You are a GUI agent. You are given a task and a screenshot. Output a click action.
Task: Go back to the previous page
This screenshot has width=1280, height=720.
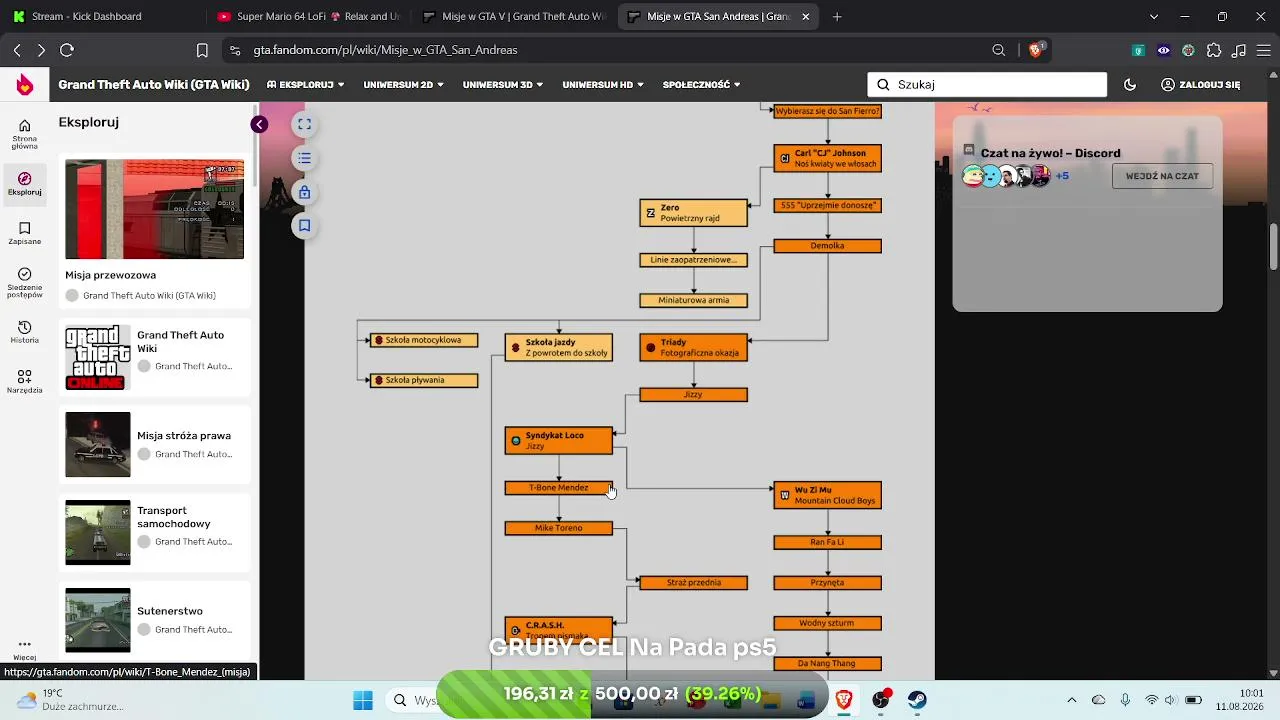point(17,50)
